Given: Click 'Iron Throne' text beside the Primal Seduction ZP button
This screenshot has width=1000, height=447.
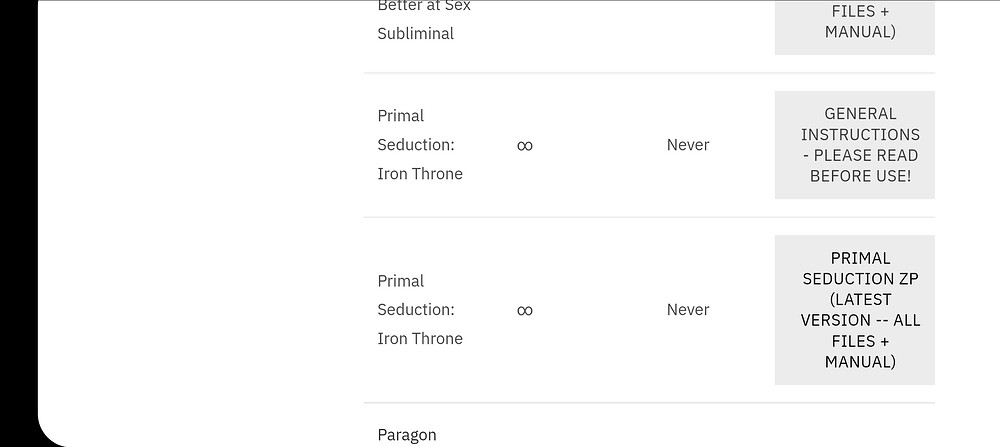Looking at the screenshot, I should point(420,339).
